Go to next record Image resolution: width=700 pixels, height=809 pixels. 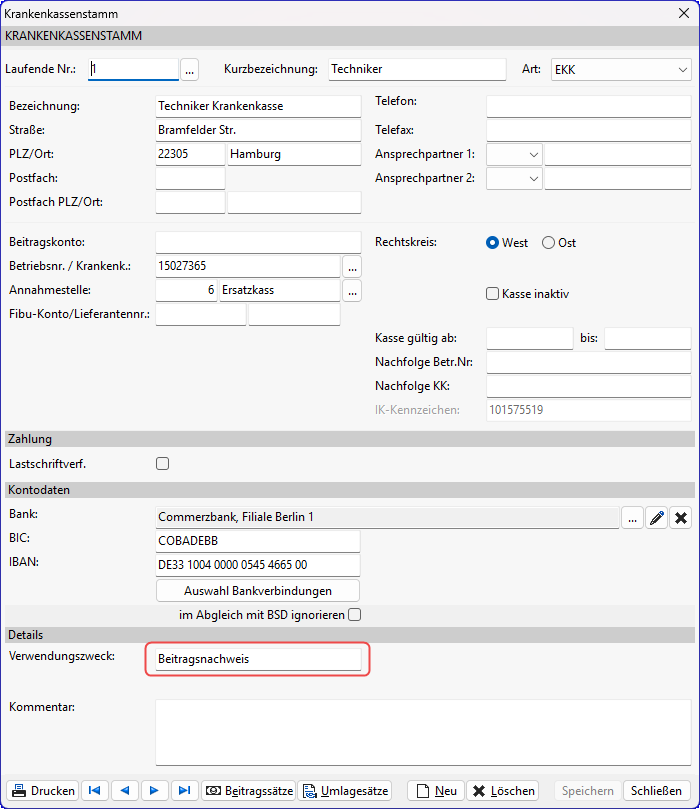click(154, 790)
